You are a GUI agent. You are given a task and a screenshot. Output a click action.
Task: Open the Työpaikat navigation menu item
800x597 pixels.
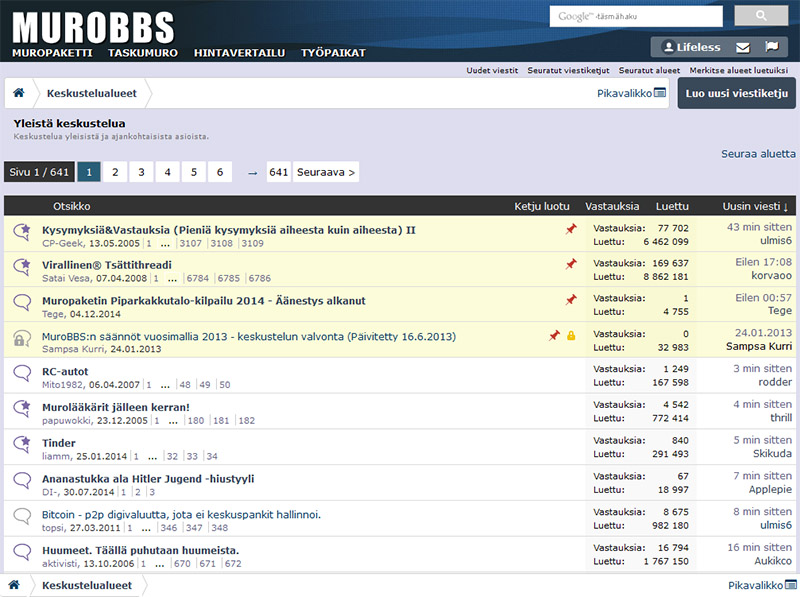pos(333,51)
